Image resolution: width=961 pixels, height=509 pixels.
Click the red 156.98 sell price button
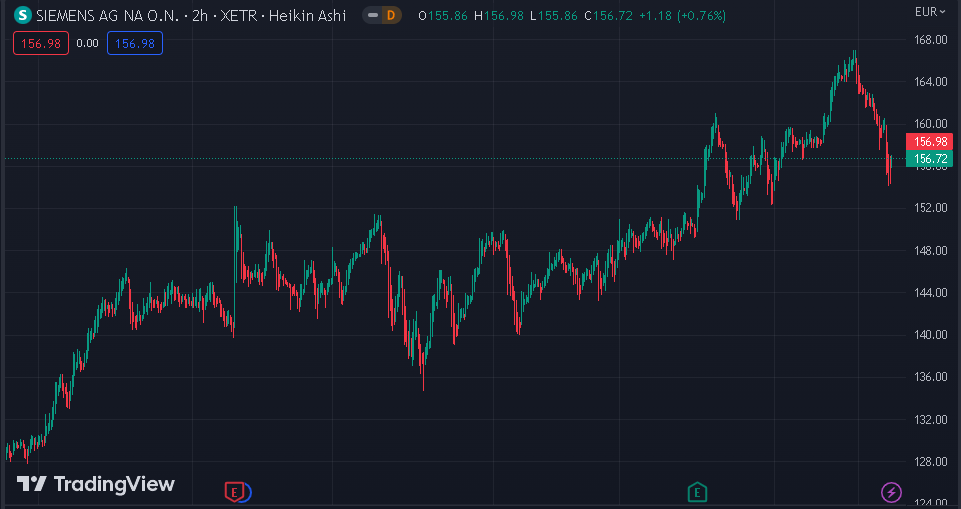[x=41, y=43]
